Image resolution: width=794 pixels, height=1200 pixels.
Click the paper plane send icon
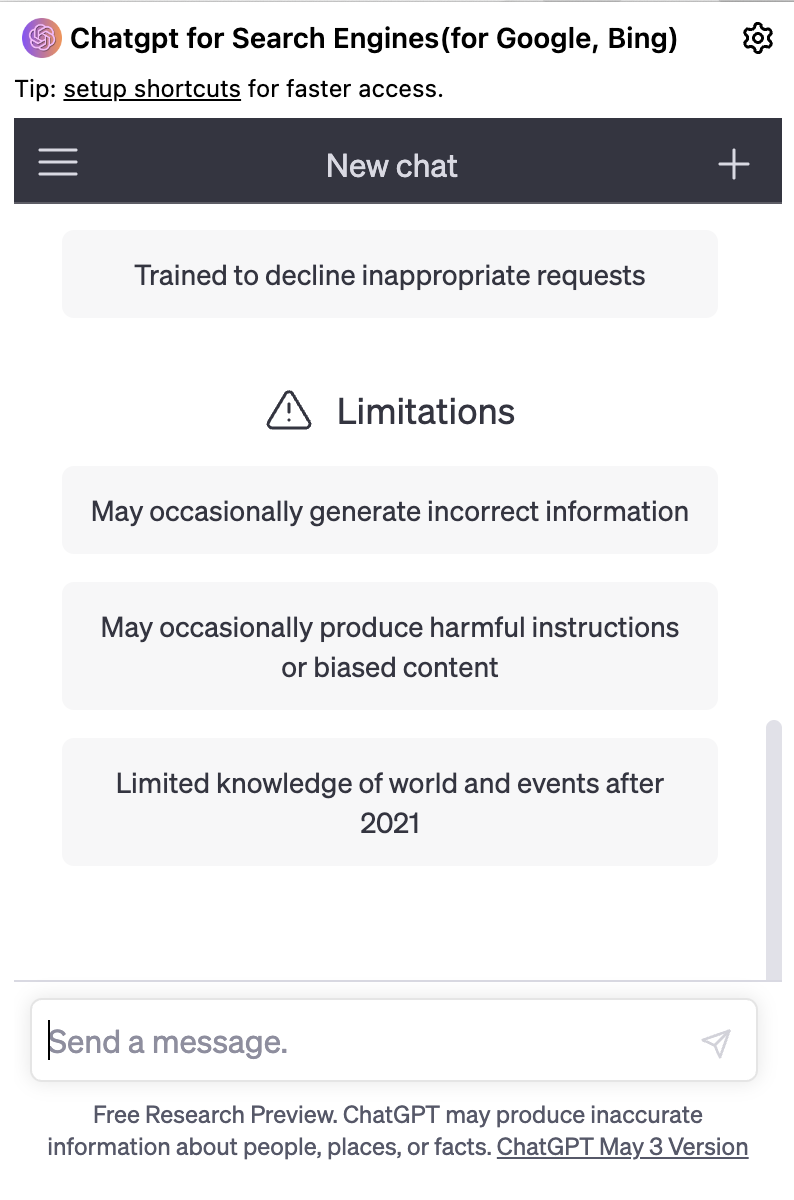[716, 1042]
